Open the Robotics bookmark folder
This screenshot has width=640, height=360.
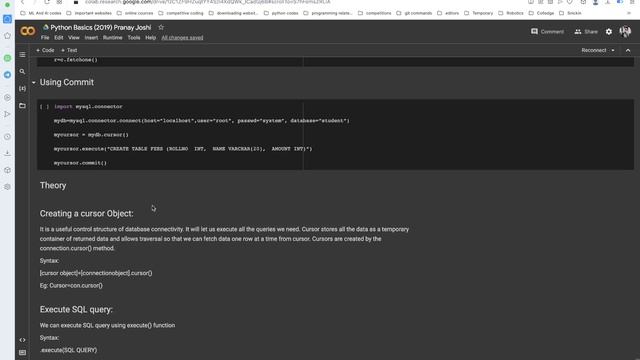pos(511,13)
